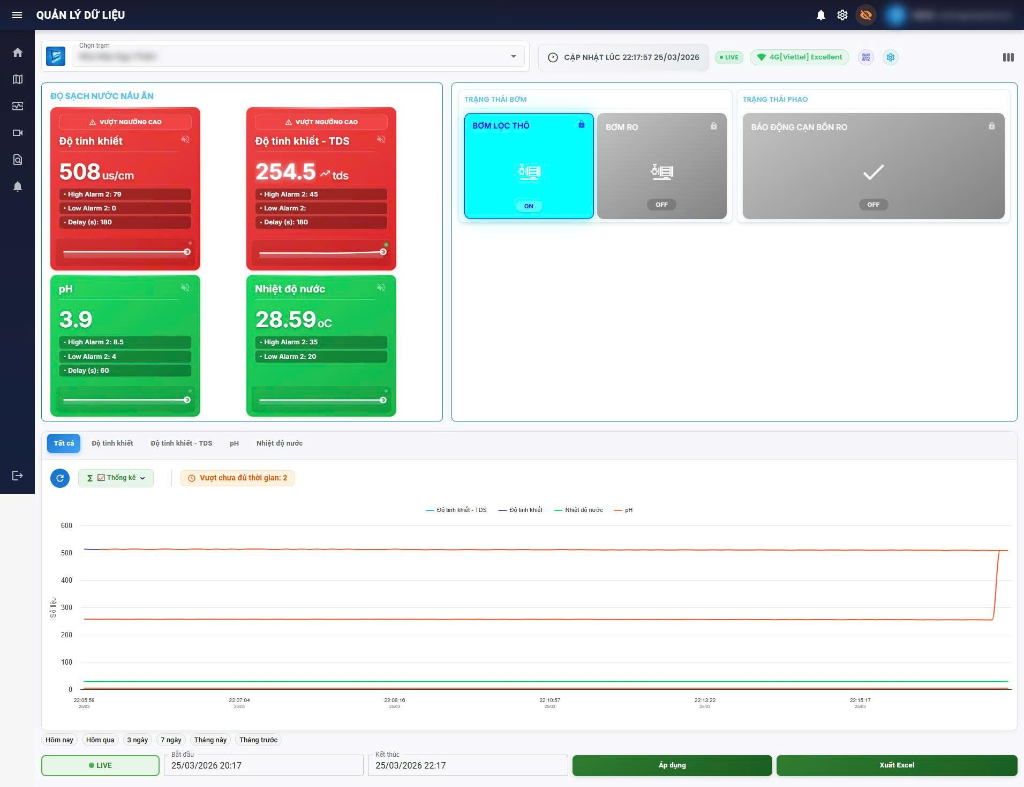Mute the pH card alarm sound

[185, 288]
